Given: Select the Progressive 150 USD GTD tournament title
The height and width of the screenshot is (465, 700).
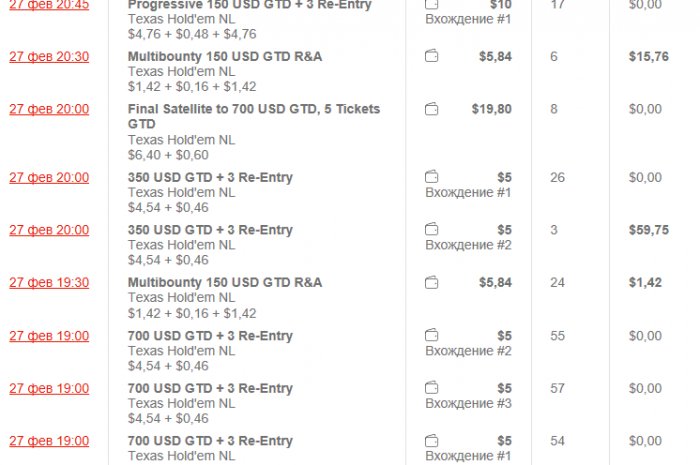Looking at the screenshot, I should coord(249,5).
